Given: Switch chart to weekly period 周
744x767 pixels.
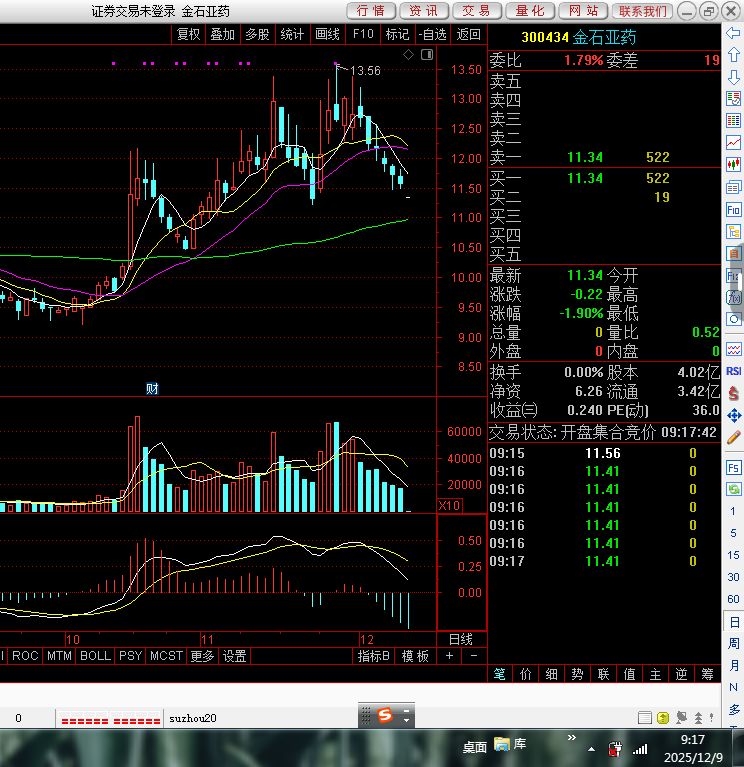Looking at the screenshot, I should click(734, 643).
